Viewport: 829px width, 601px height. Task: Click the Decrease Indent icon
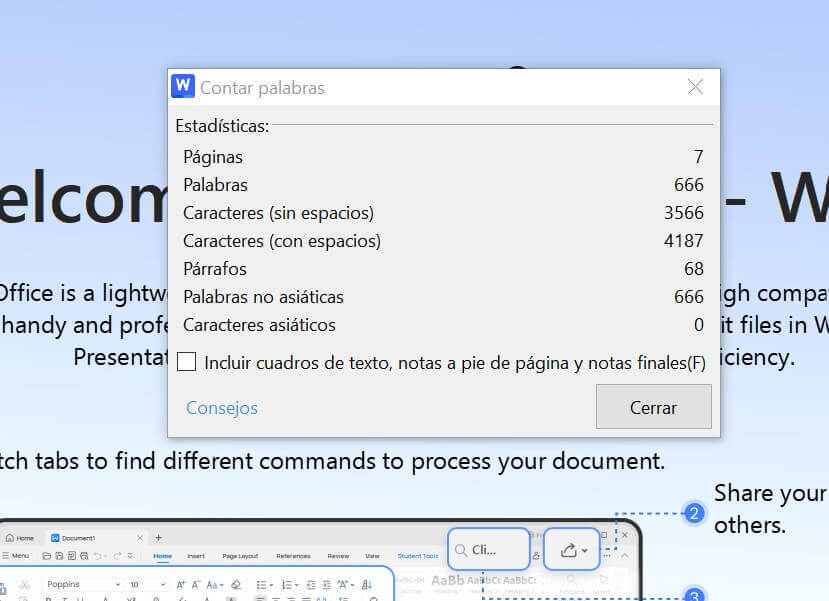point(311,583)
